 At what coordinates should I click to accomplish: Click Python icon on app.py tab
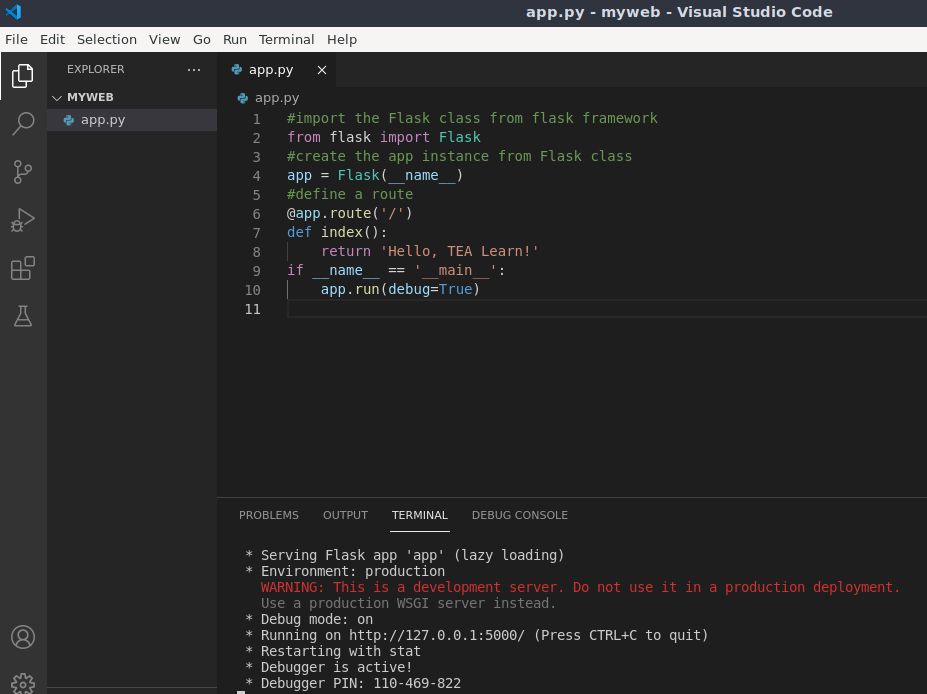point(237,70)
